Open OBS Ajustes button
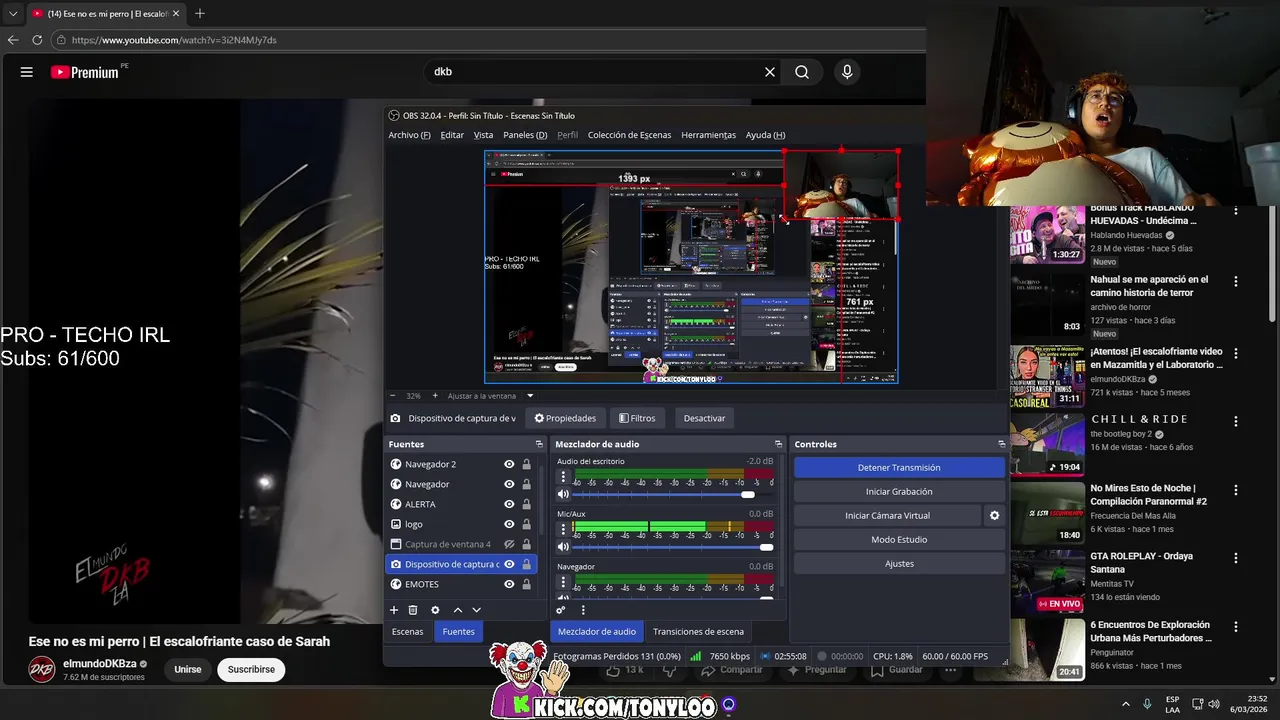Viewport: 1280px width, 720px height. 899,564
